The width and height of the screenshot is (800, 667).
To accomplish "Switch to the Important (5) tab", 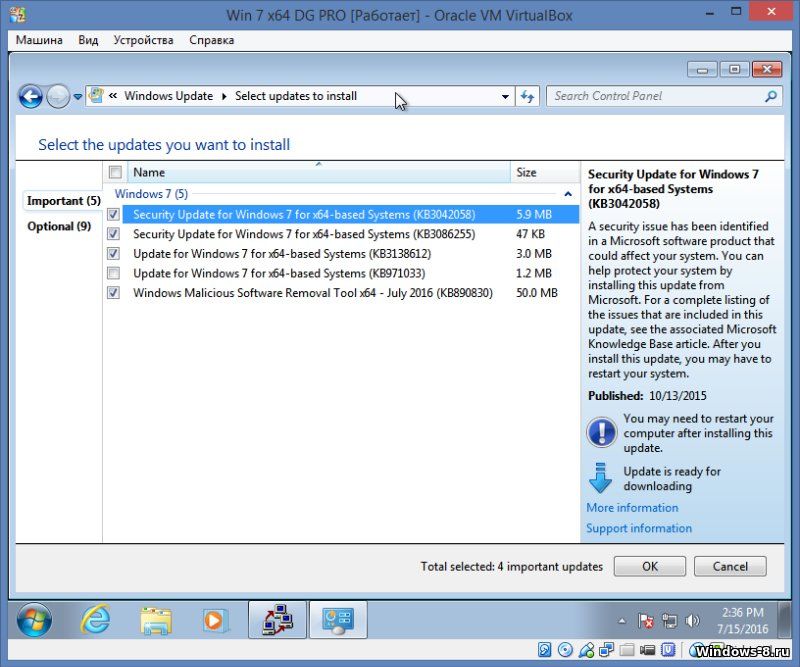I will click(64, 201).
